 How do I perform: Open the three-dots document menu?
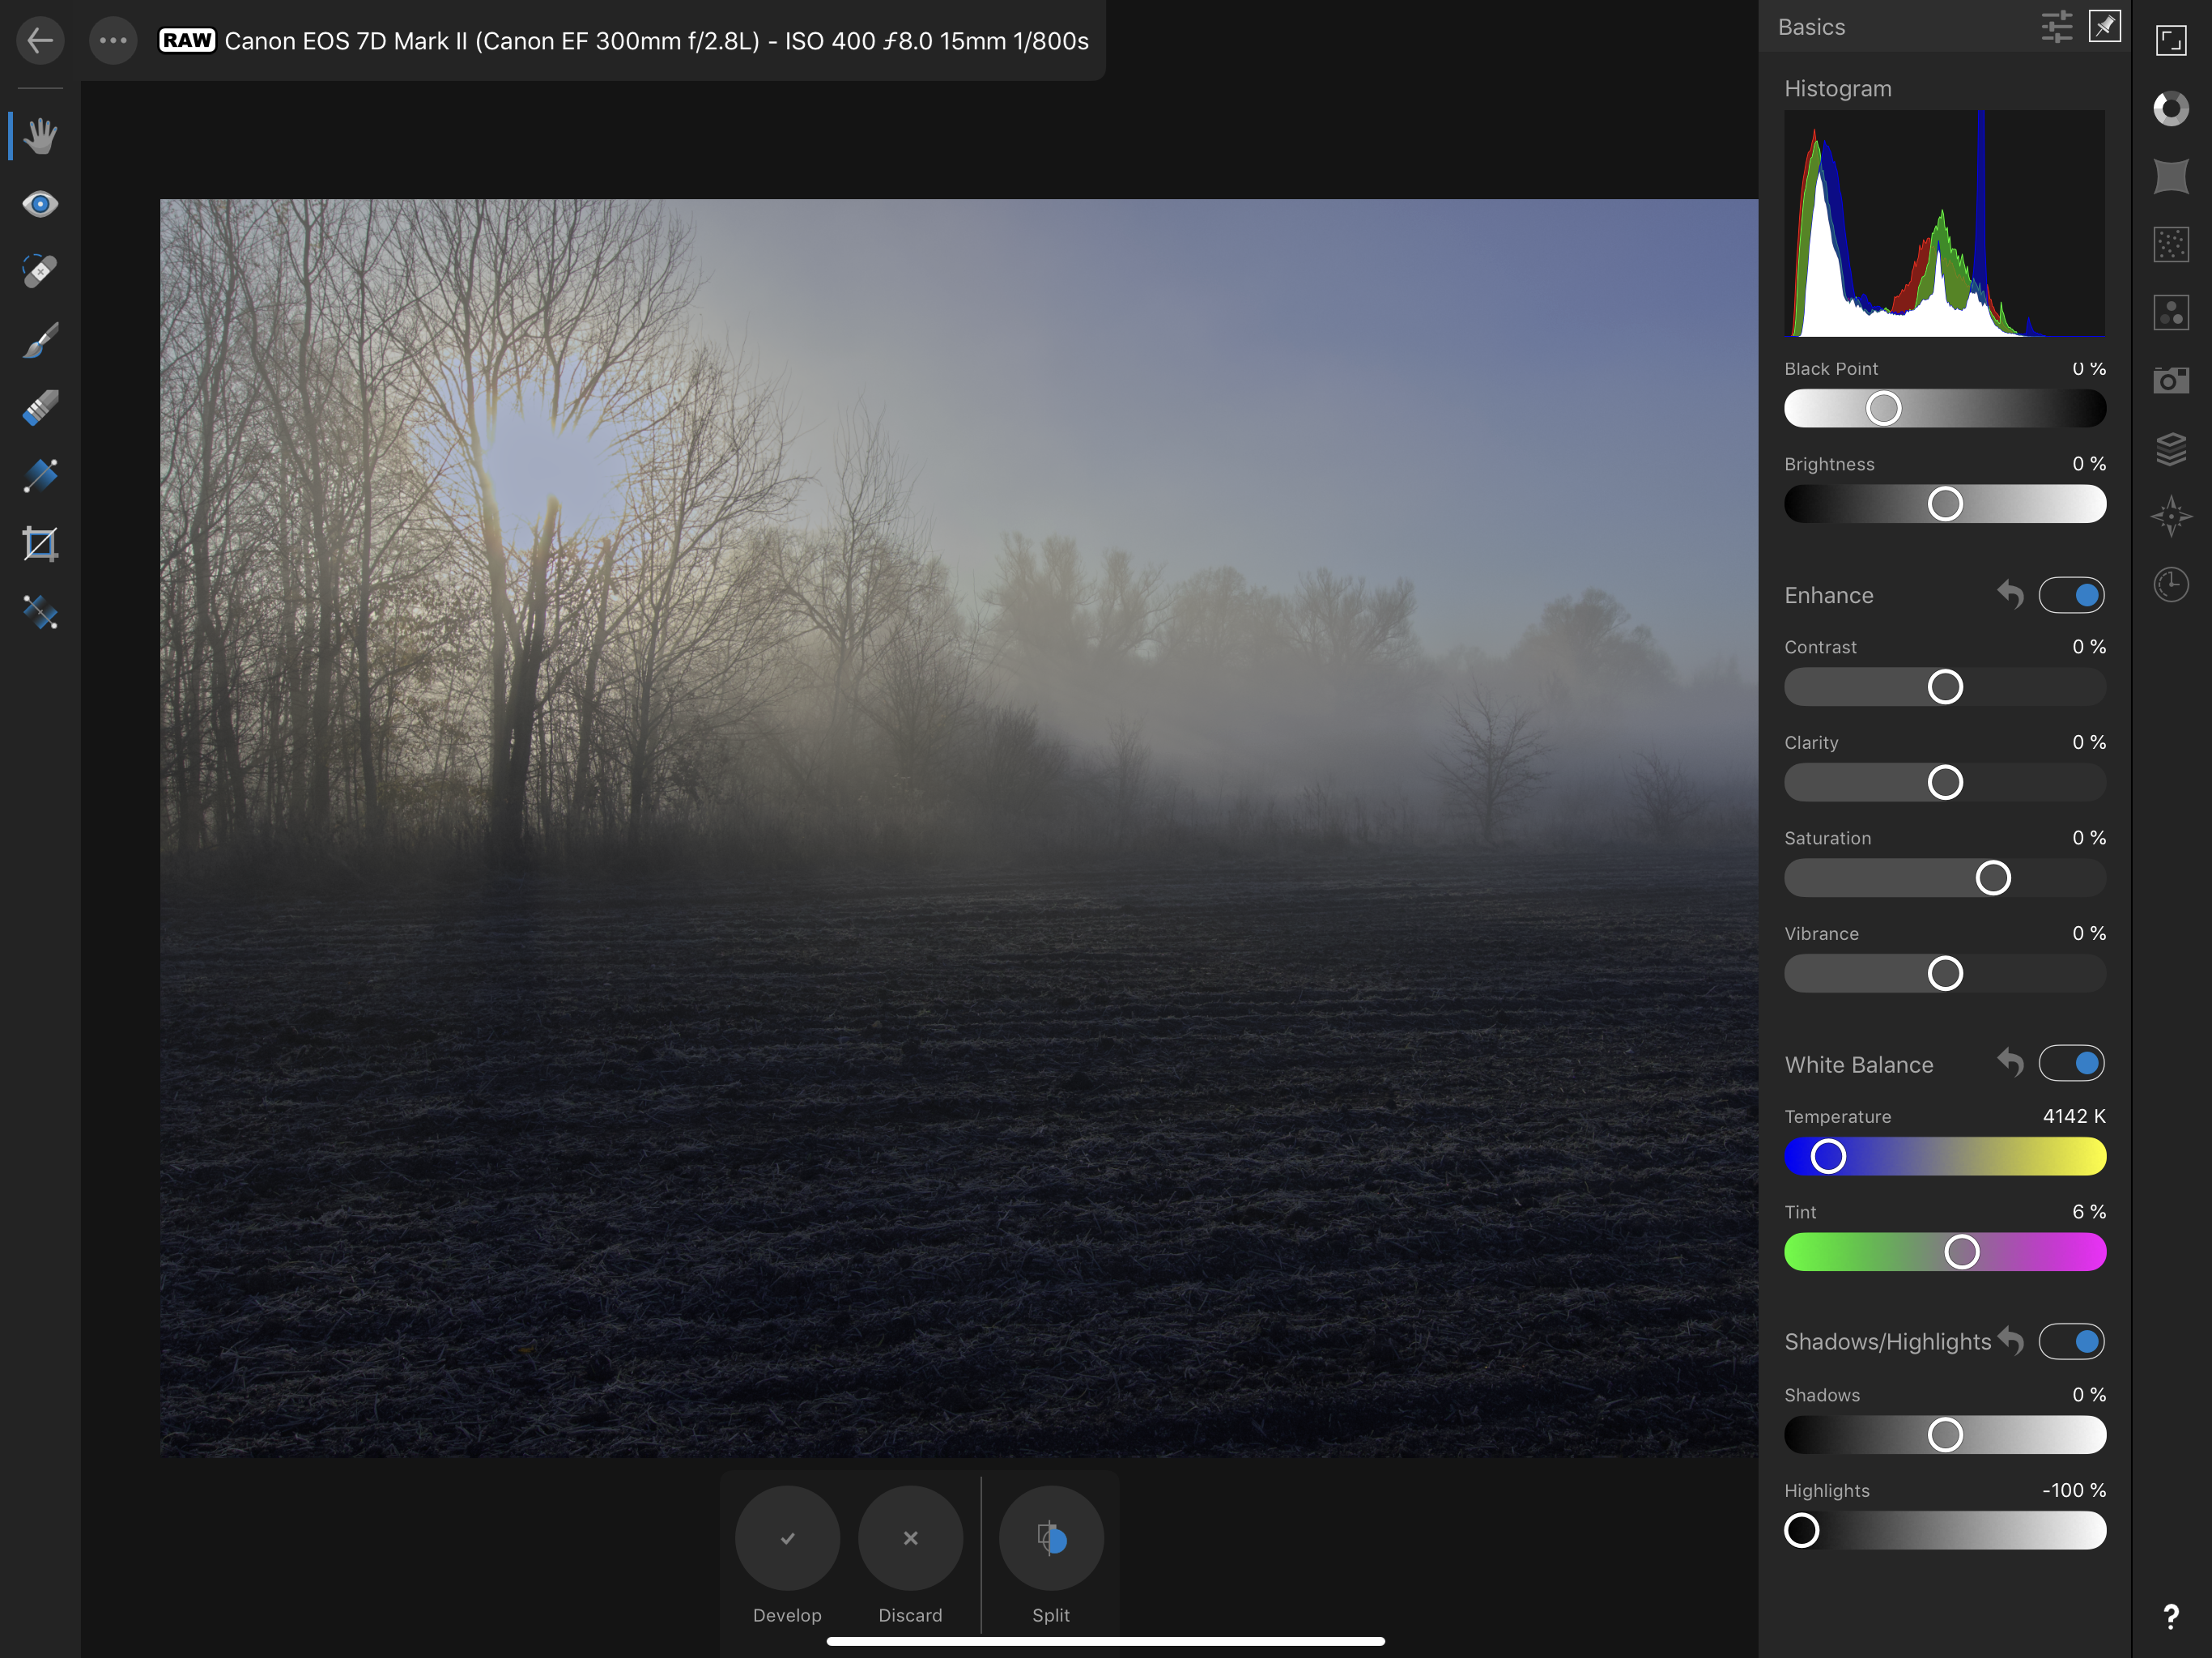coord(113,41)
